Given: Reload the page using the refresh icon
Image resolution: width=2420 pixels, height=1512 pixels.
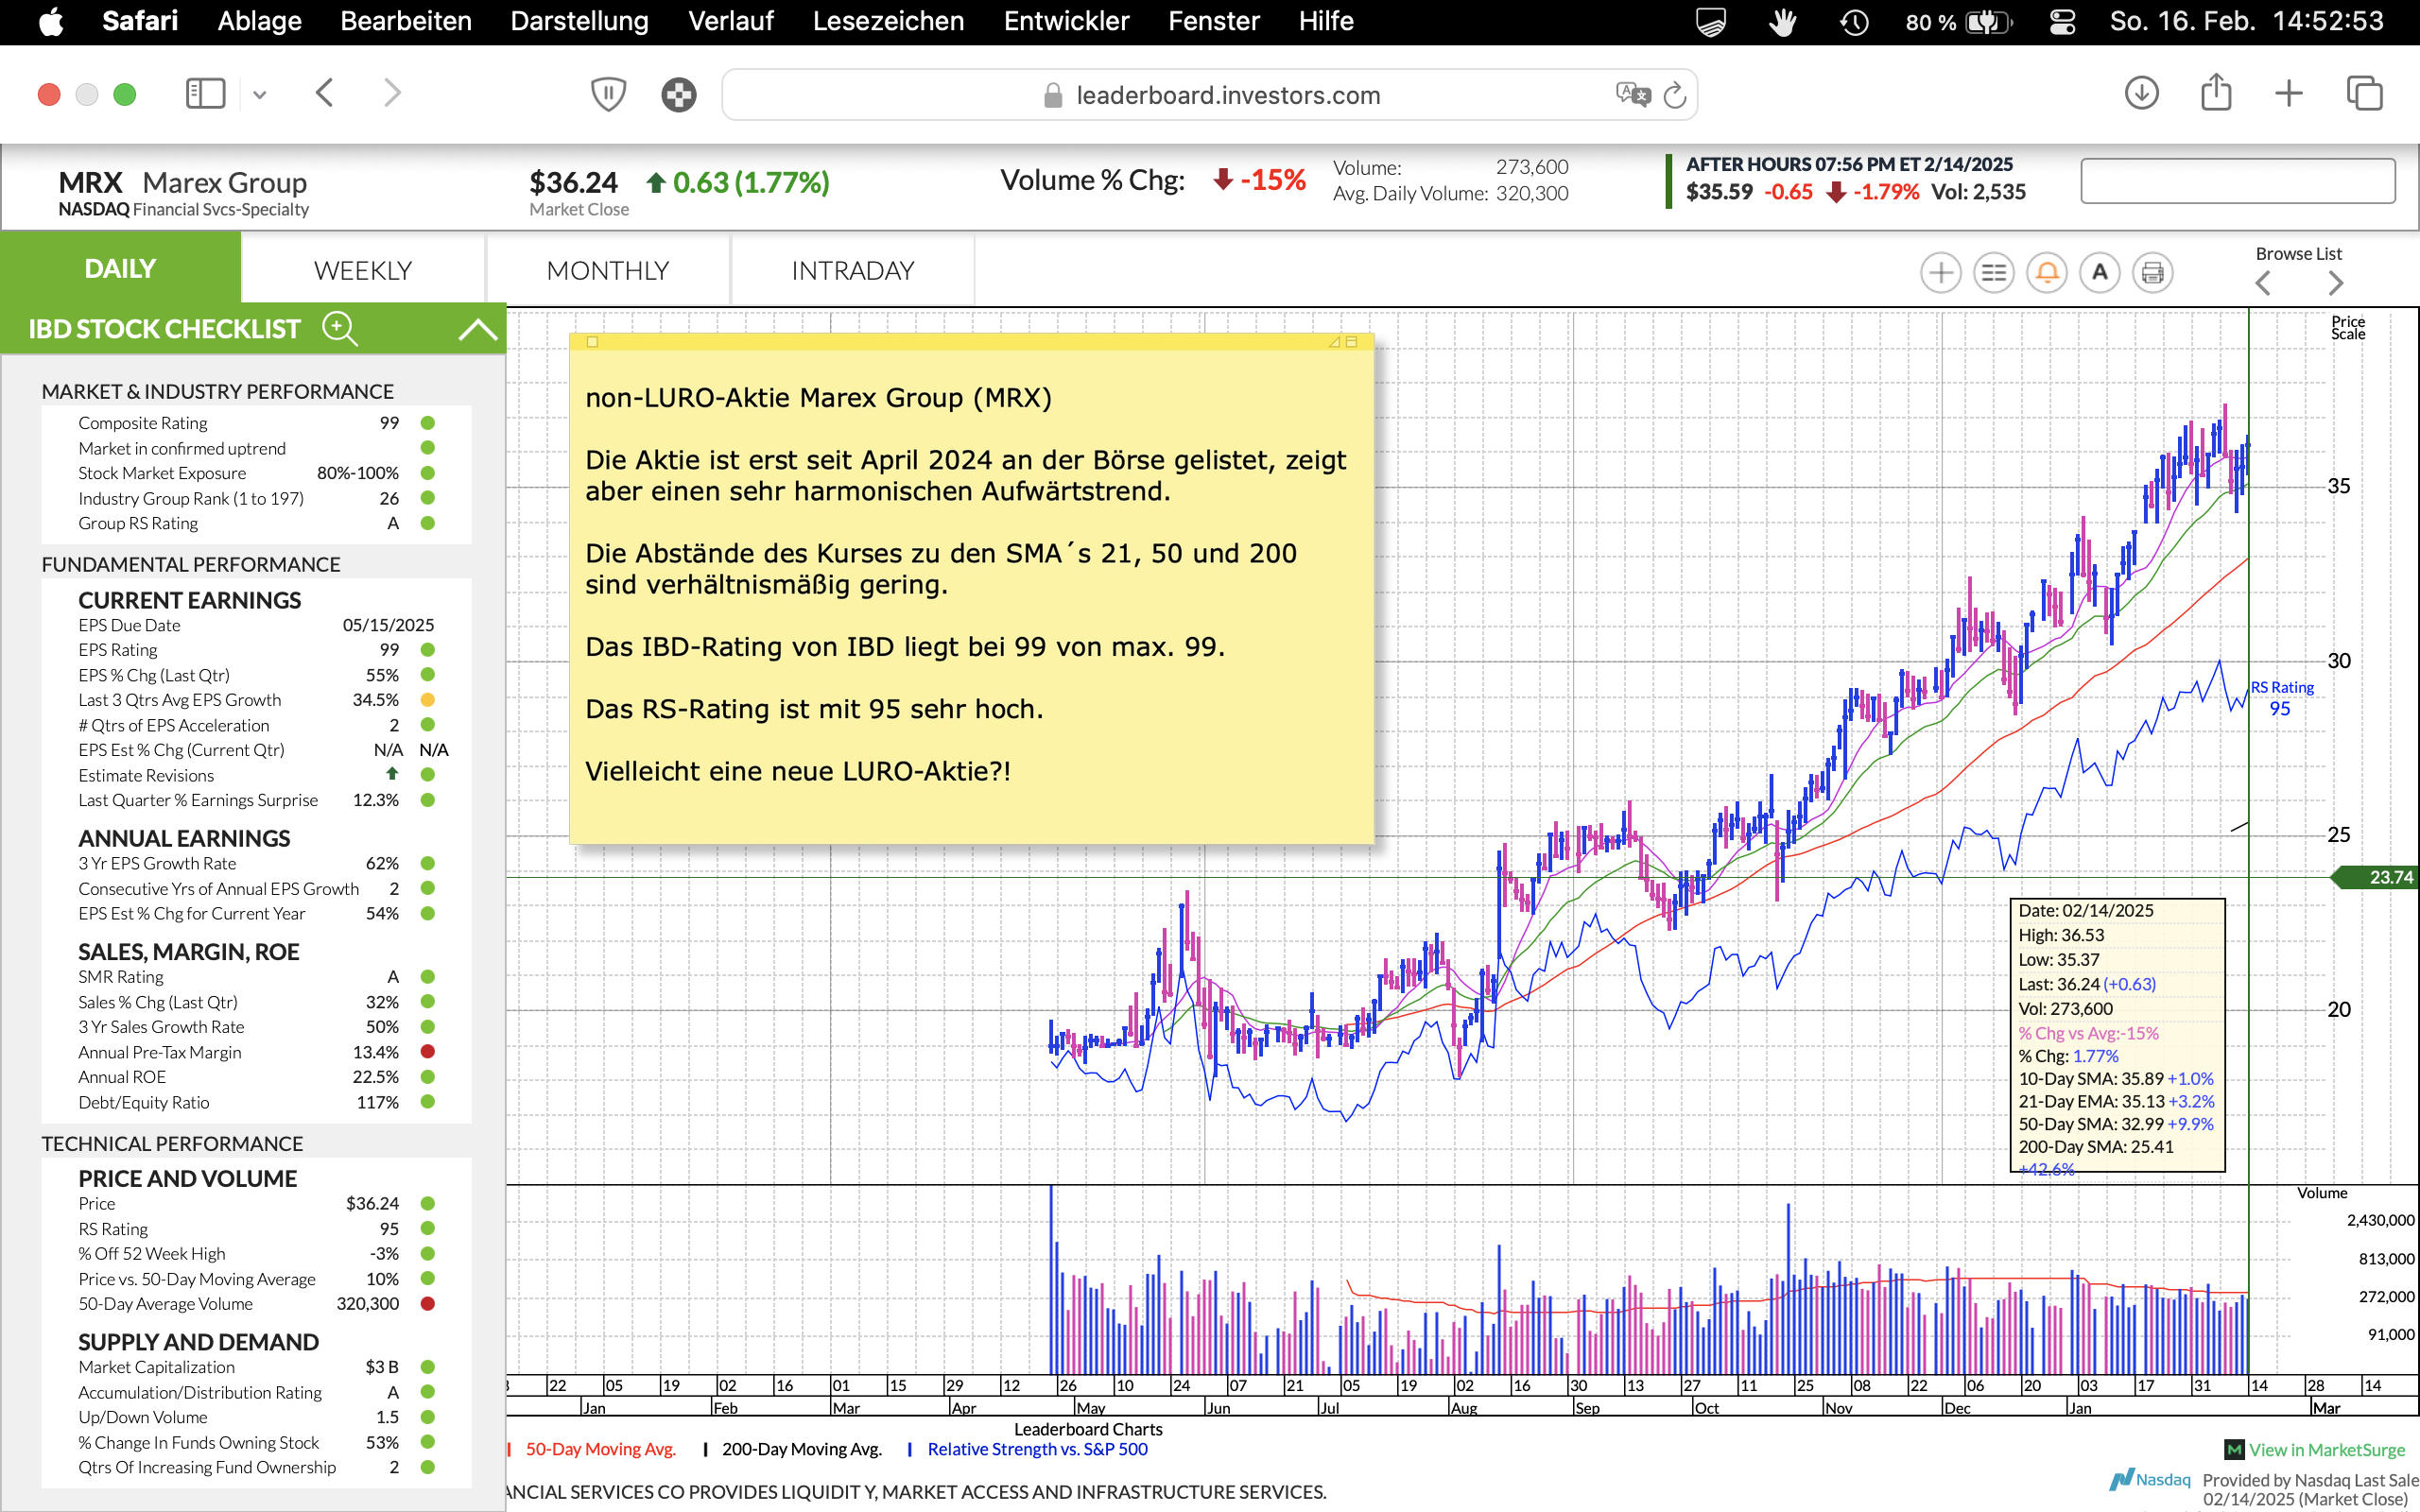Looking at the screenshot, I should coord(1675,95).
